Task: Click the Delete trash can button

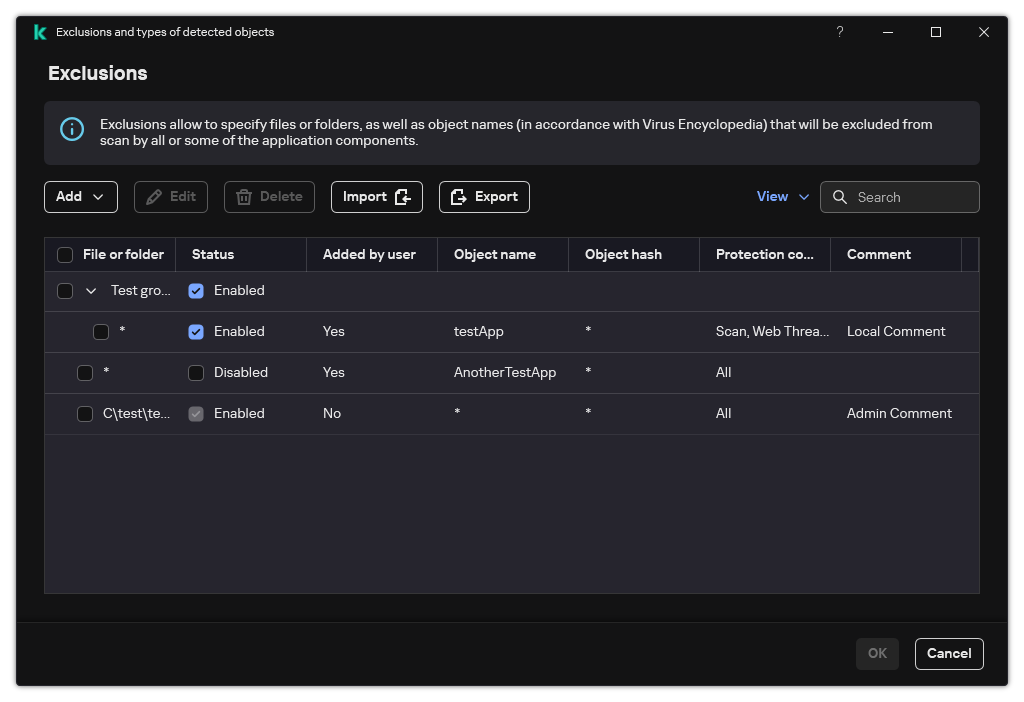Action: pyautogui.click(x=269, y=197)
